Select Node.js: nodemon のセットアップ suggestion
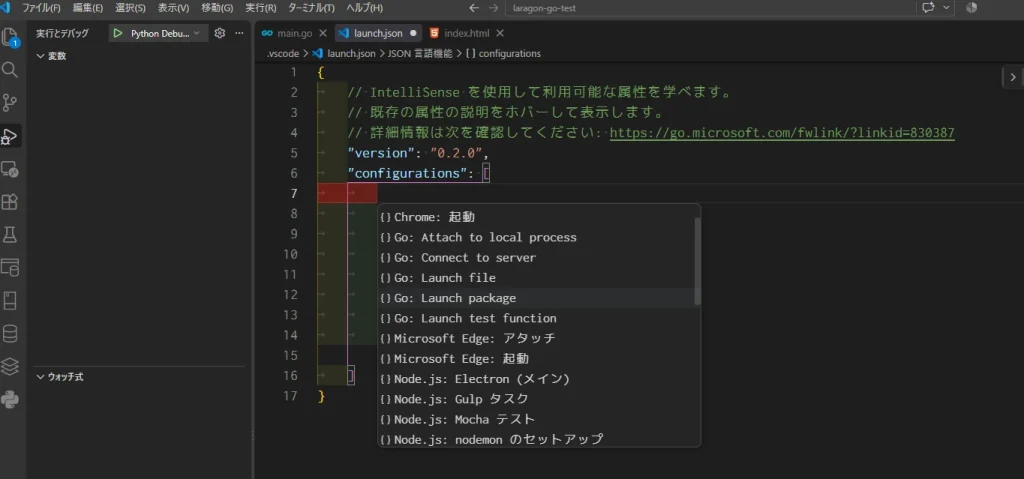Viewport: 1024px width, 479px height. (x=536, y=439)
